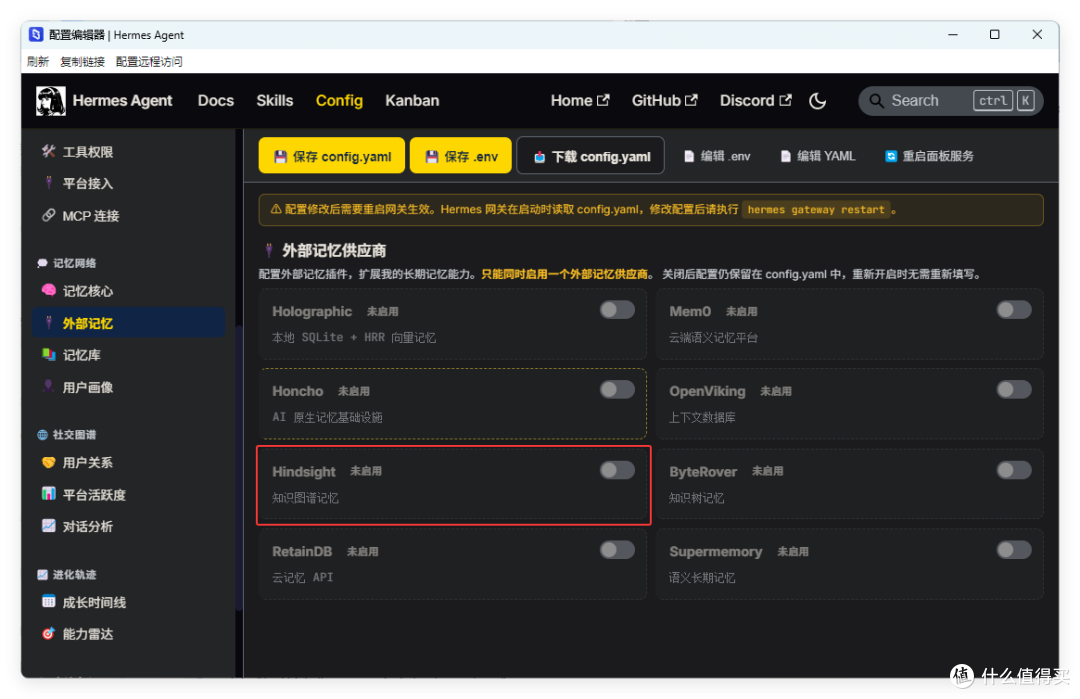1080x699 pixels.
Task: Click the 重启面板服务 button
Action: 929,156
